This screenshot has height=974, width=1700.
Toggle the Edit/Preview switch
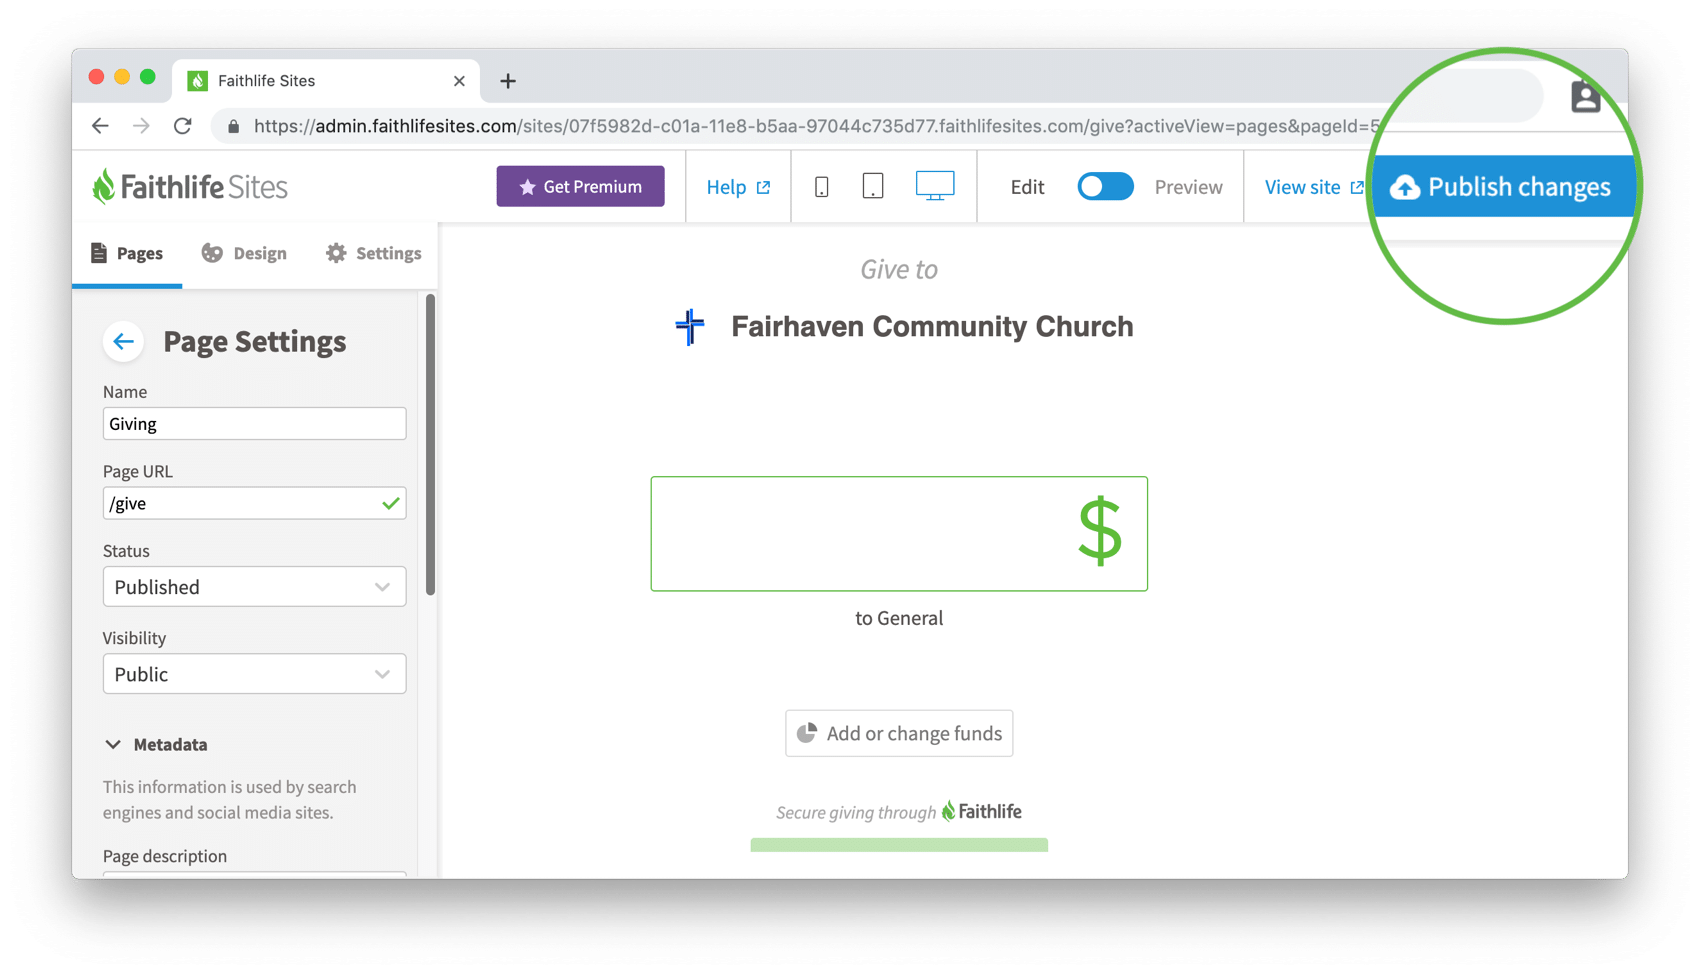(x=1105, y=187)
